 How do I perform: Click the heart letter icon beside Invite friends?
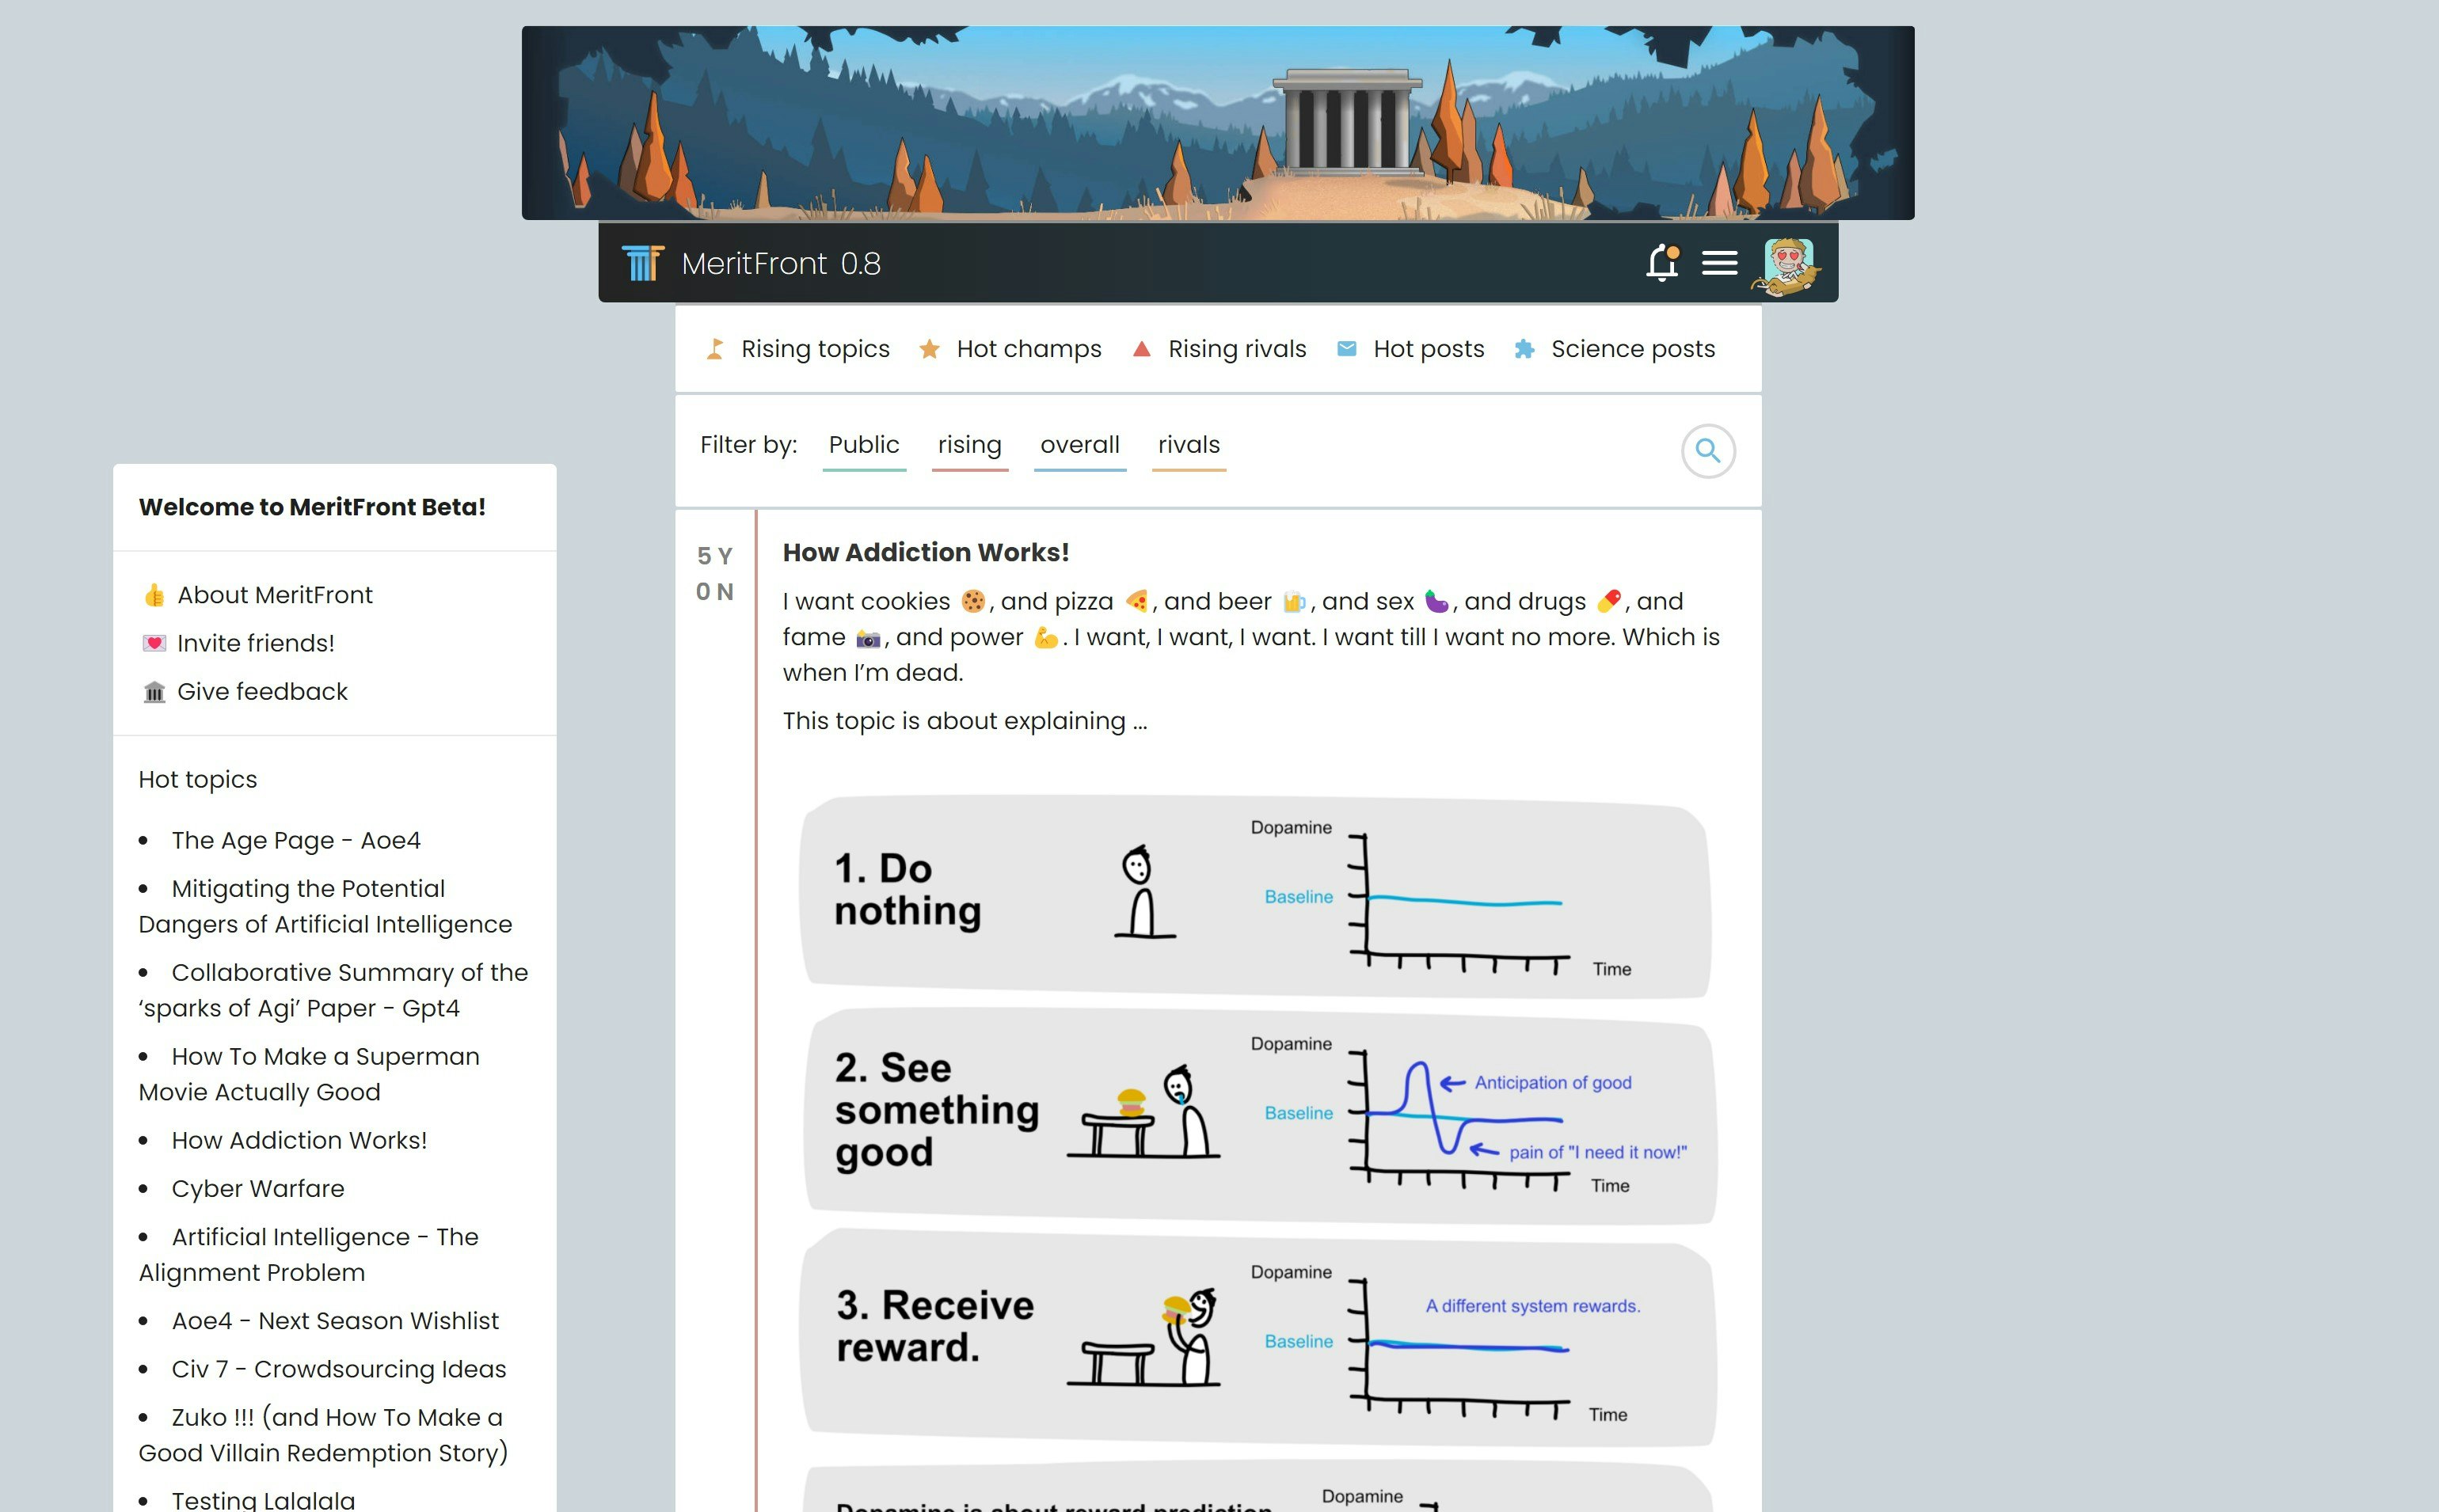[x=154, y=643]
